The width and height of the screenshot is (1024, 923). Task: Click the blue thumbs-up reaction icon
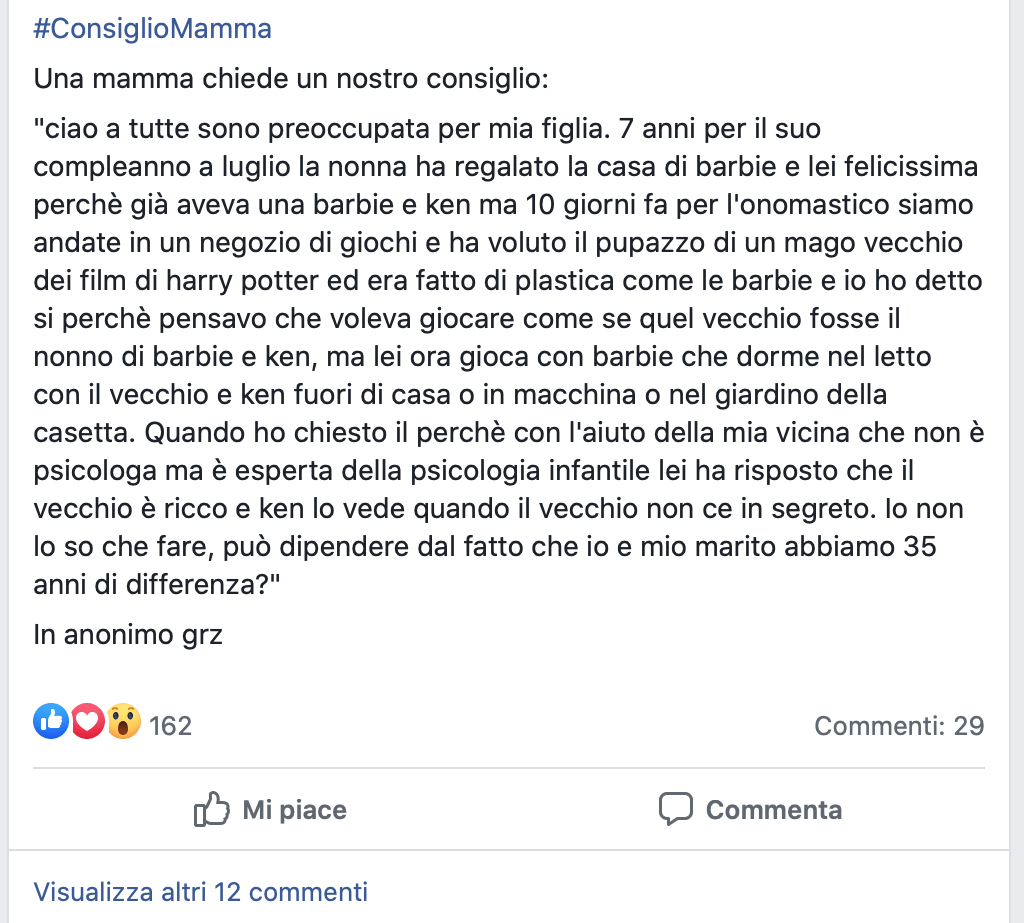(51, 721)
